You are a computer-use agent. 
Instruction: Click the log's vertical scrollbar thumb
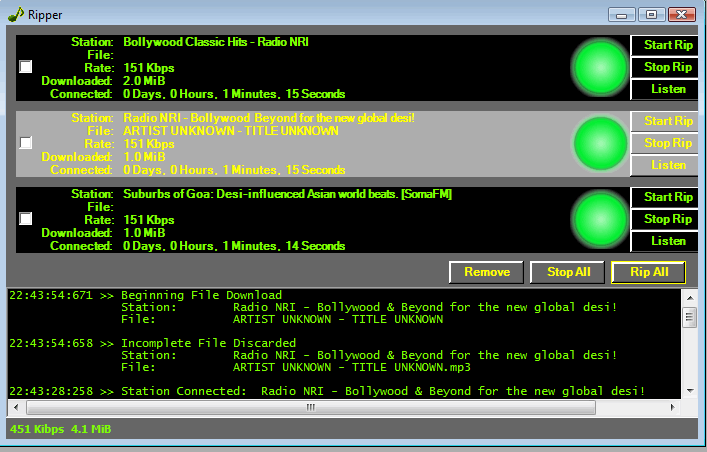pos(690,317)
